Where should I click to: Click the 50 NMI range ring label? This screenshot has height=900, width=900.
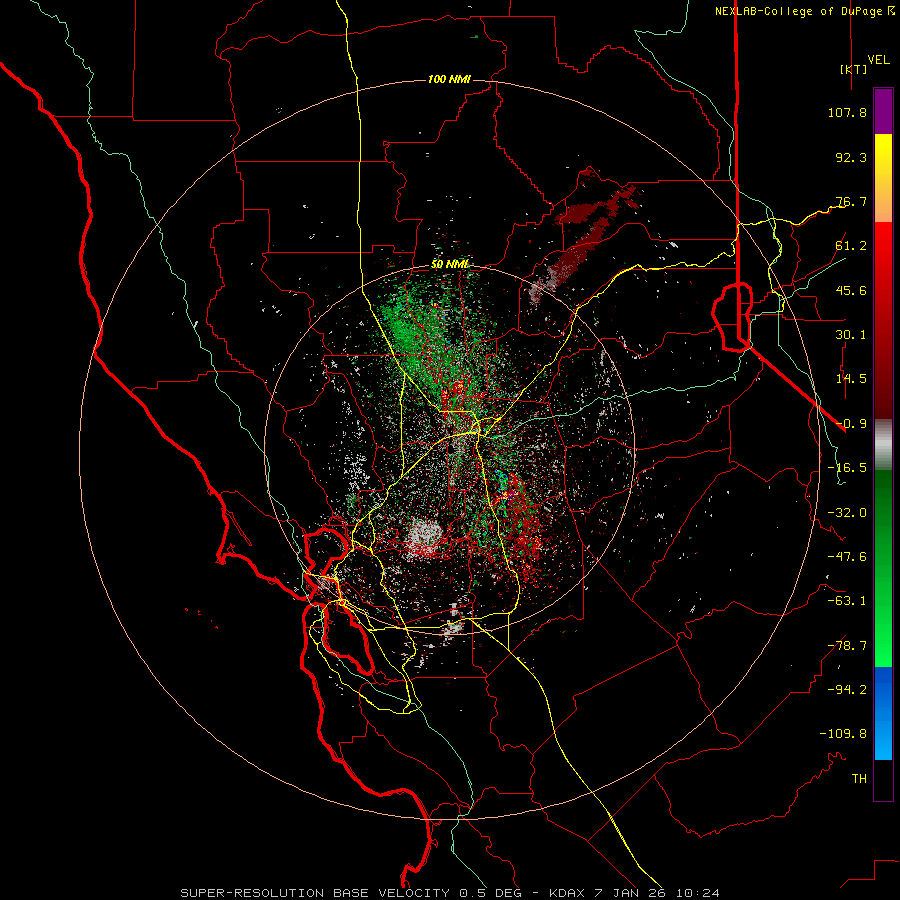(449, 264)
